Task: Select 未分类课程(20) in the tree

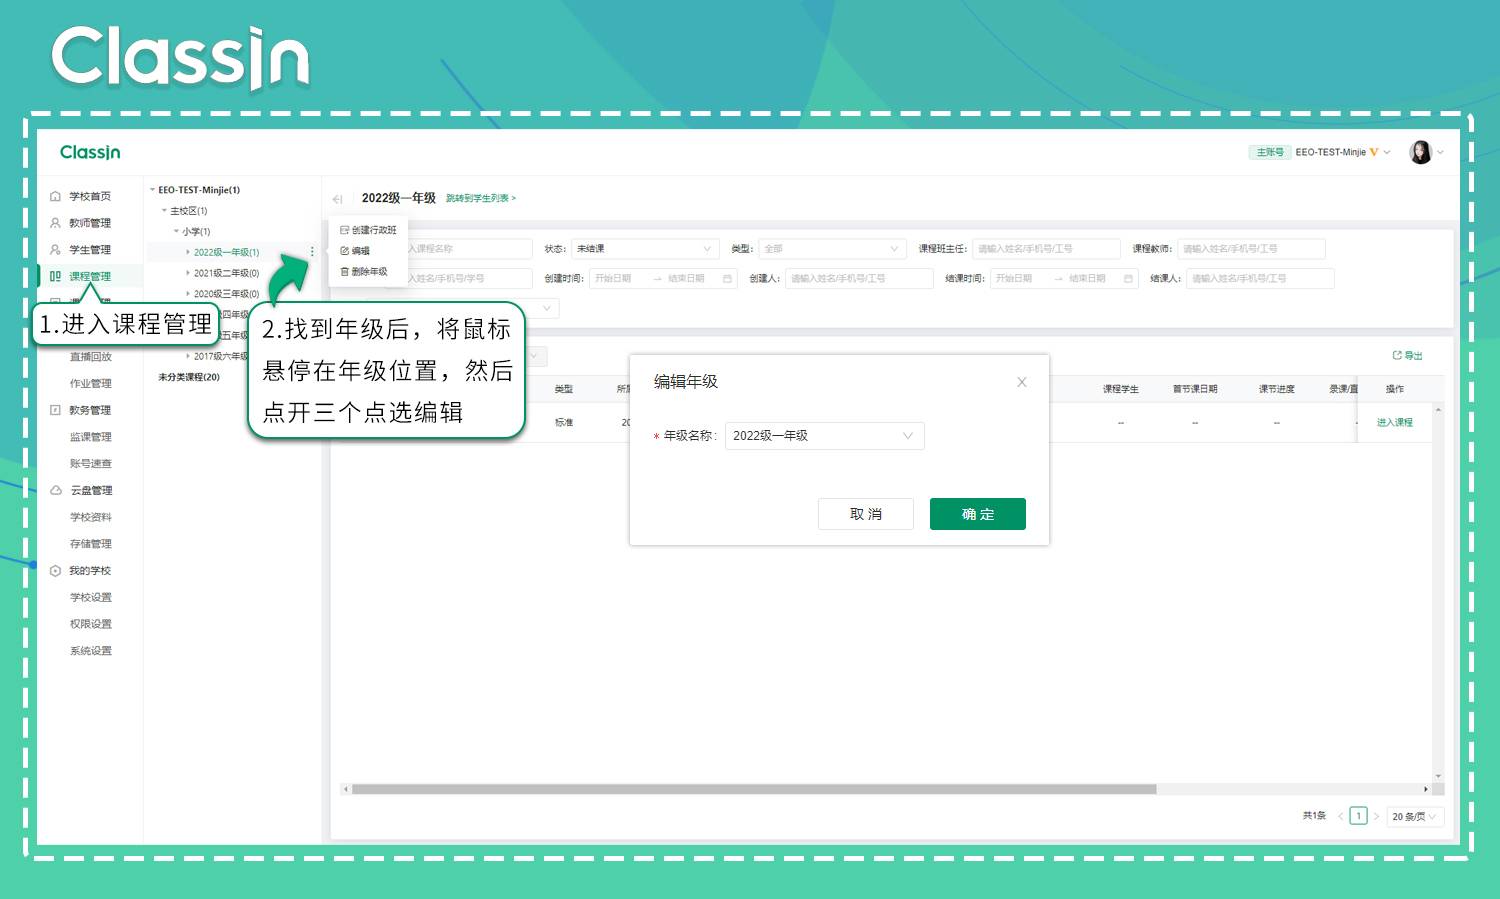Action: pos(189,377)
